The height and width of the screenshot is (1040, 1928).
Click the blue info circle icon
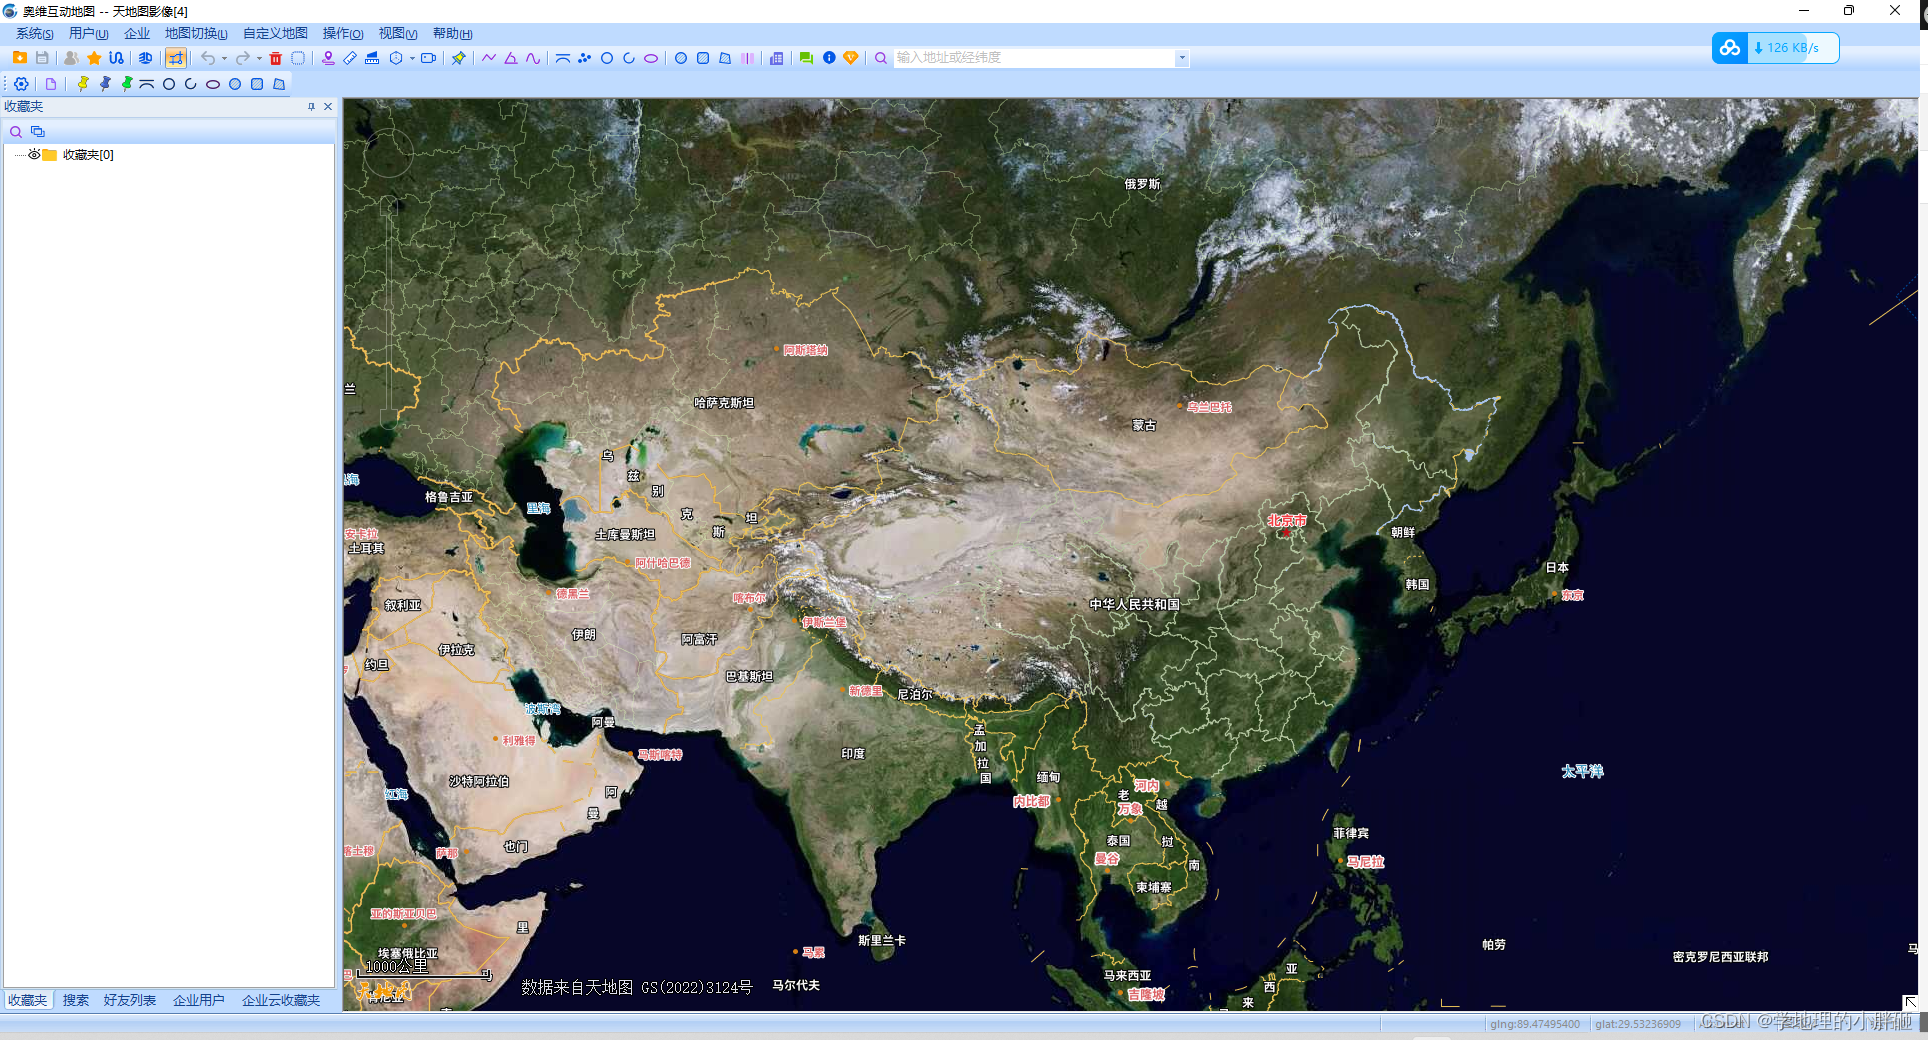coord(829,58)
